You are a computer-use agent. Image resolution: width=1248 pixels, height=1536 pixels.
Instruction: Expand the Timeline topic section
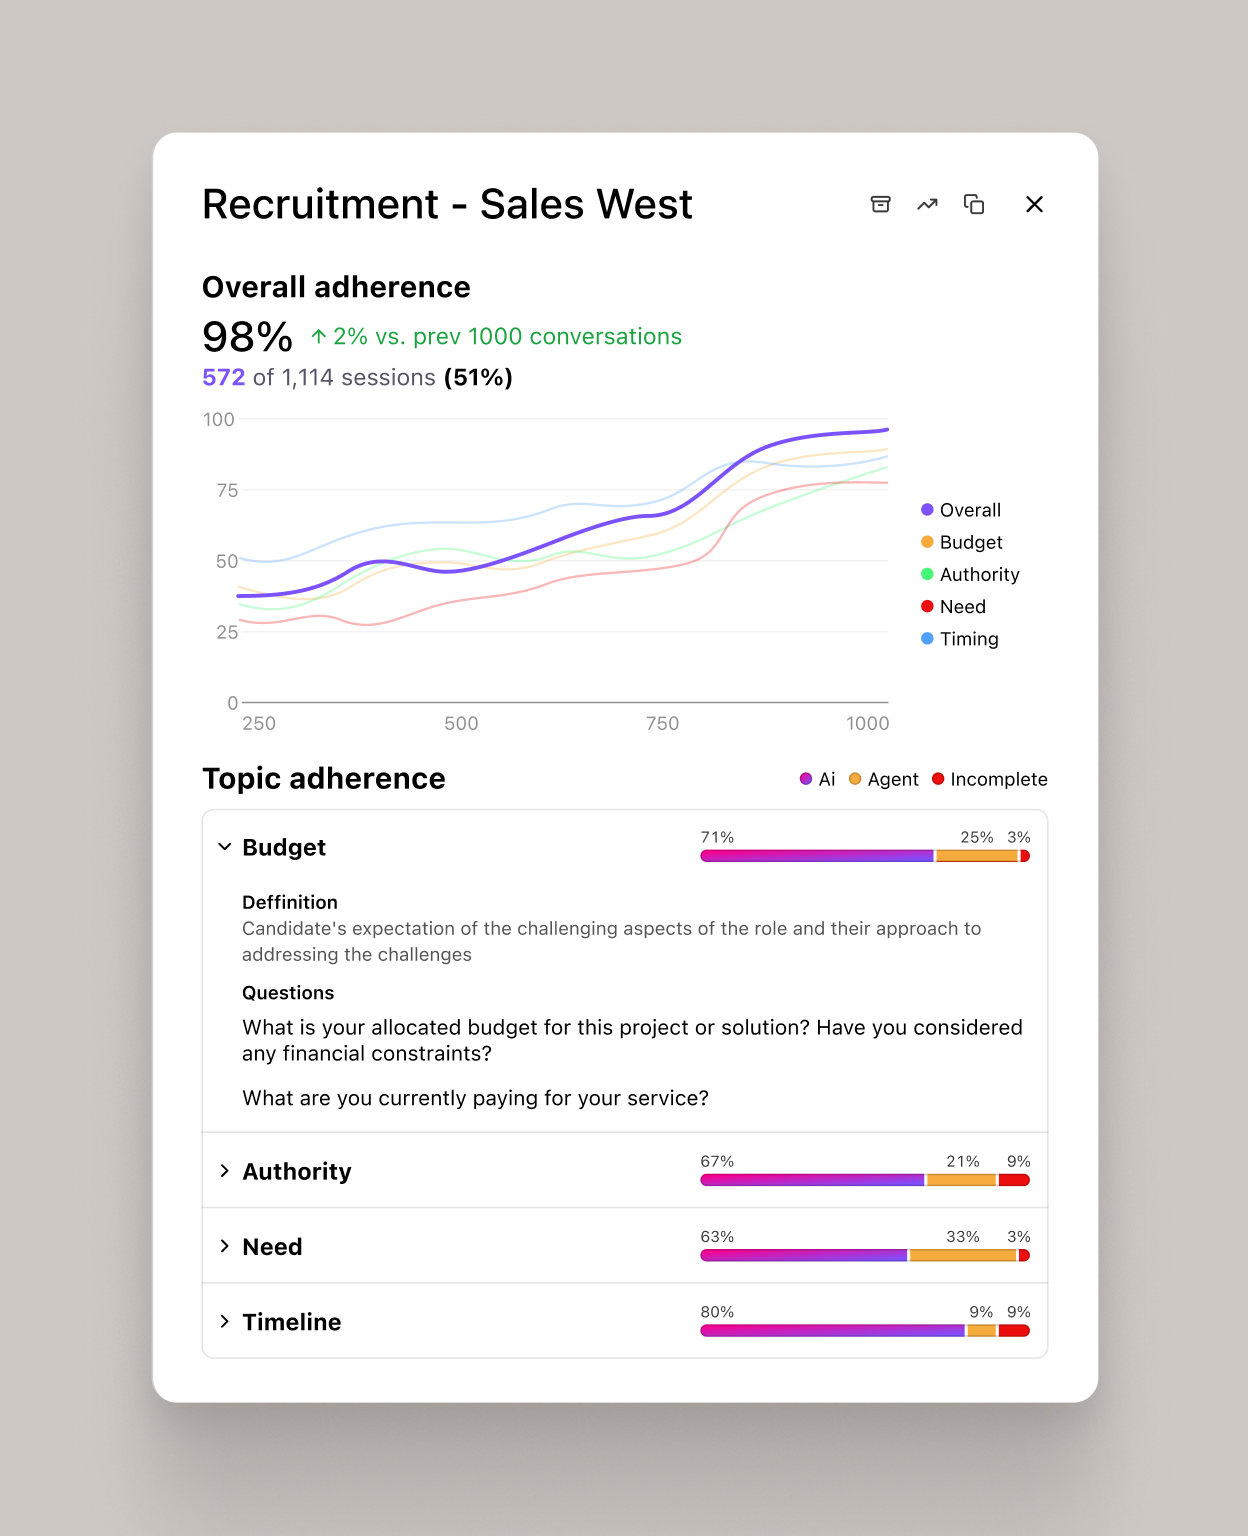pos(225,1321)
